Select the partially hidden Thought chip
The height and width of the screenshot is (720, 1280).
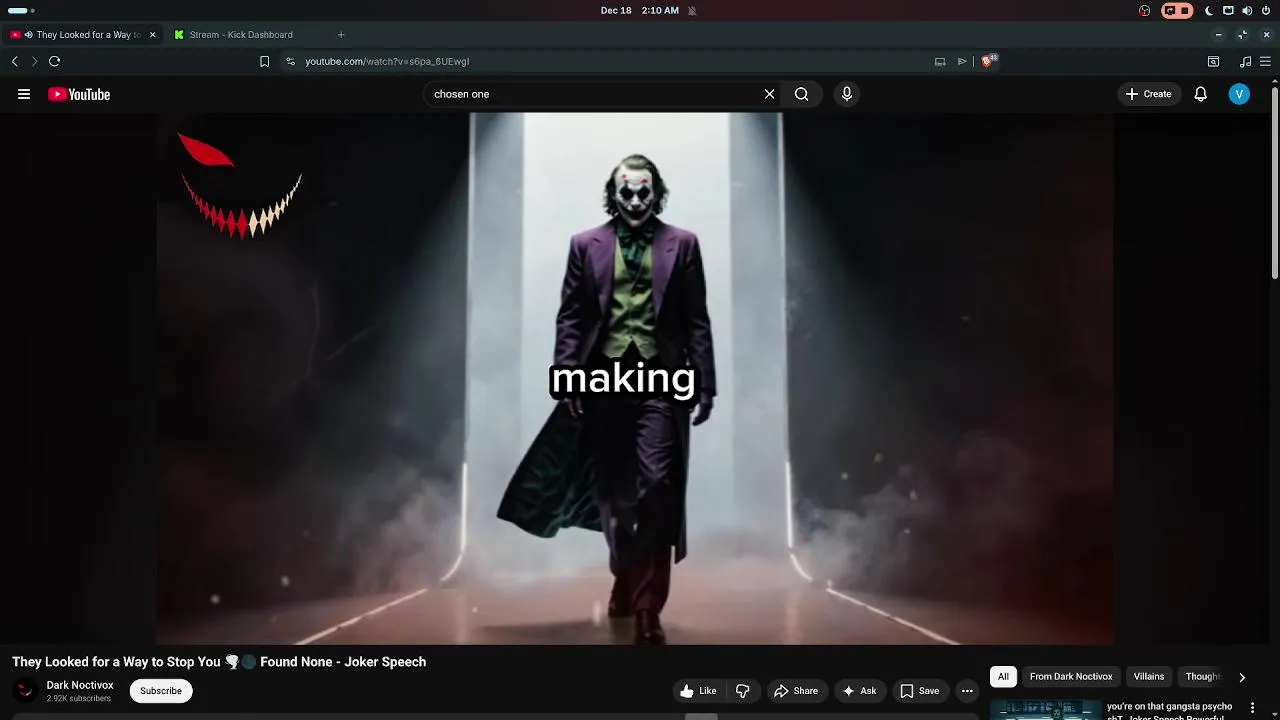pyautogui.click(x=1202, y=677)
